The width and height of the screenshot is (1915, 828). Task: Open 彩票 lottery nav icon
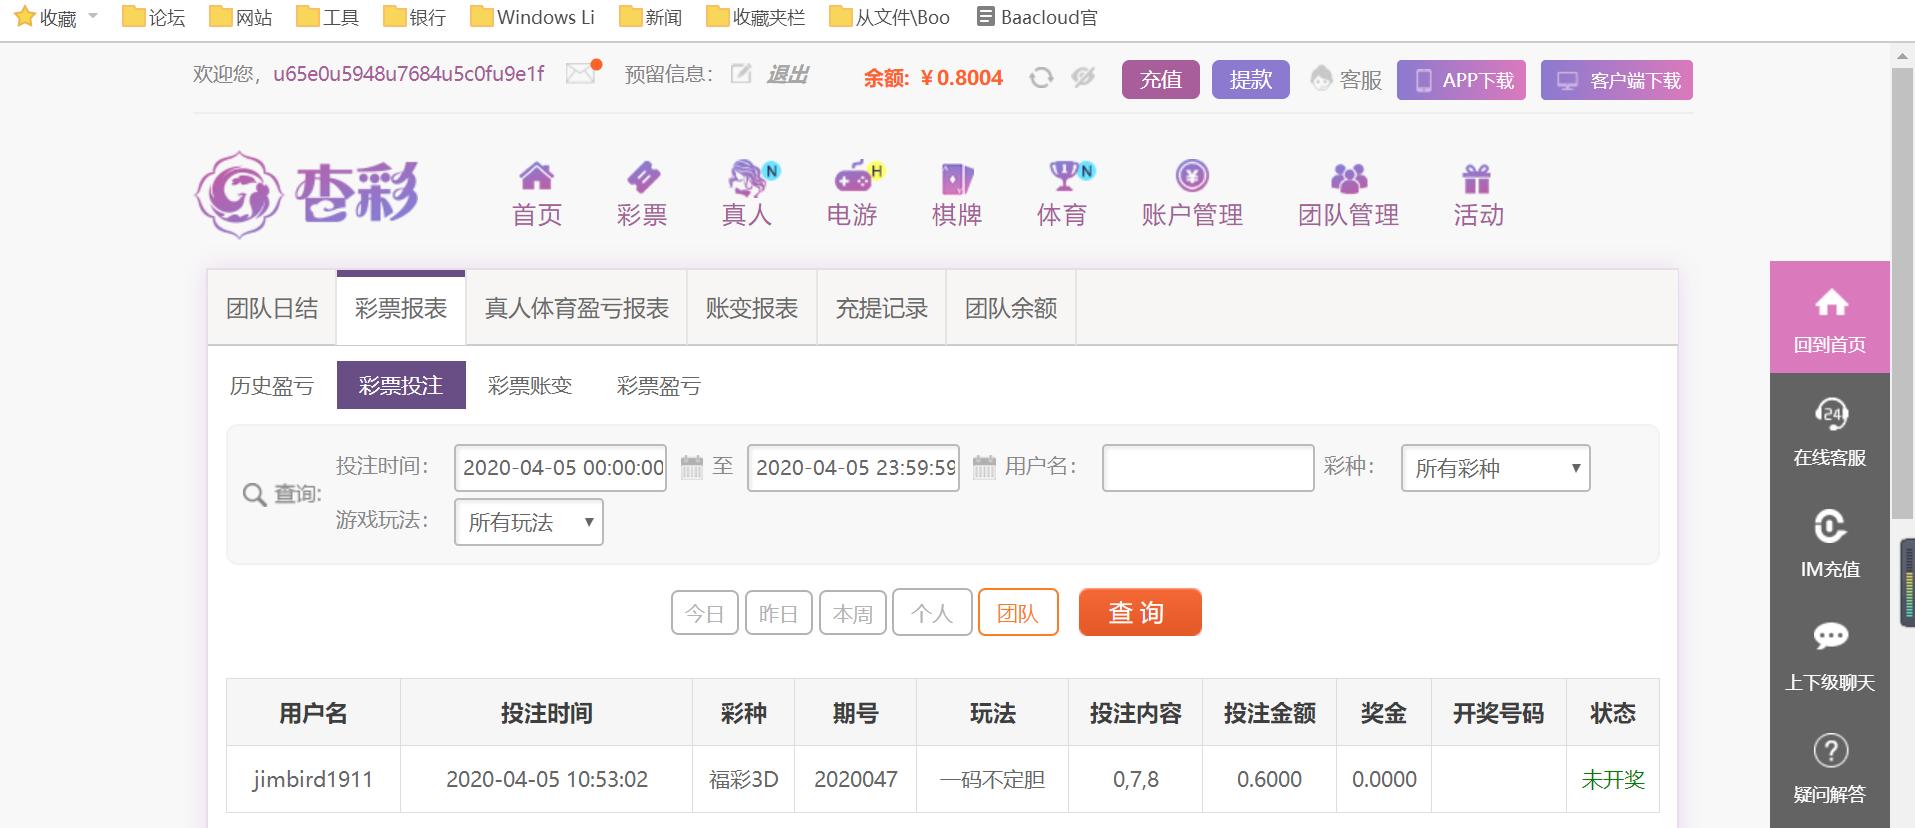[642, 177]
